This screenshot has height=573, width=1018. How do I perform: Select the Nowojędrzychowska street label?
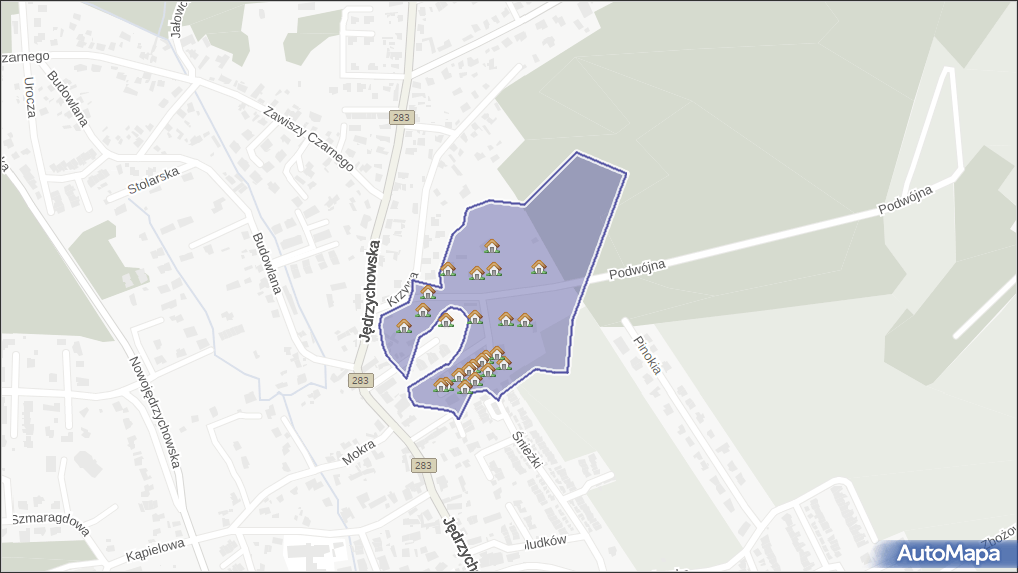154,412
